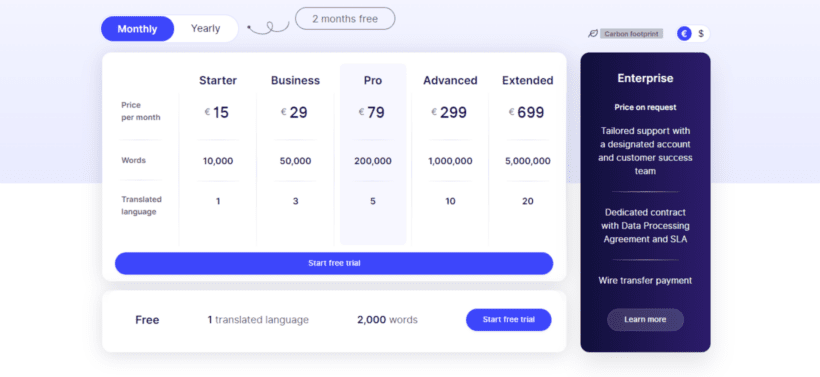Click the Free plan label
820x377 pixels.
coord(147,320)
